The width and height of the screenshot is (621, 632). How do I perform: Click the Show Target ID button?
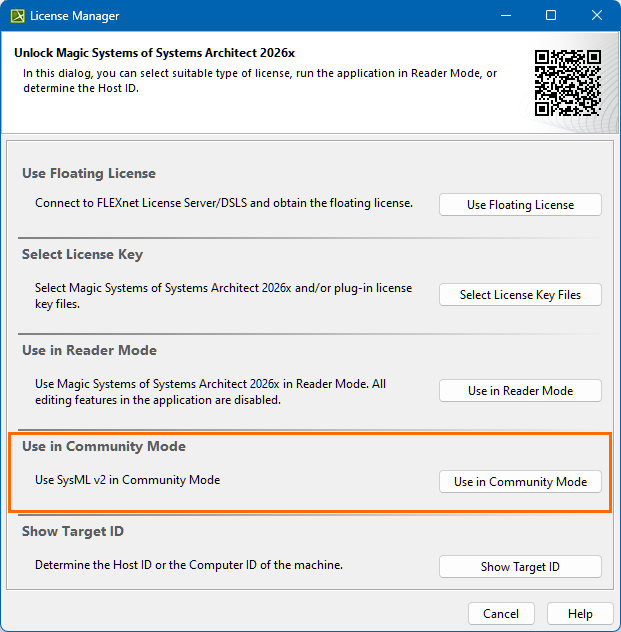pos(520,567)
